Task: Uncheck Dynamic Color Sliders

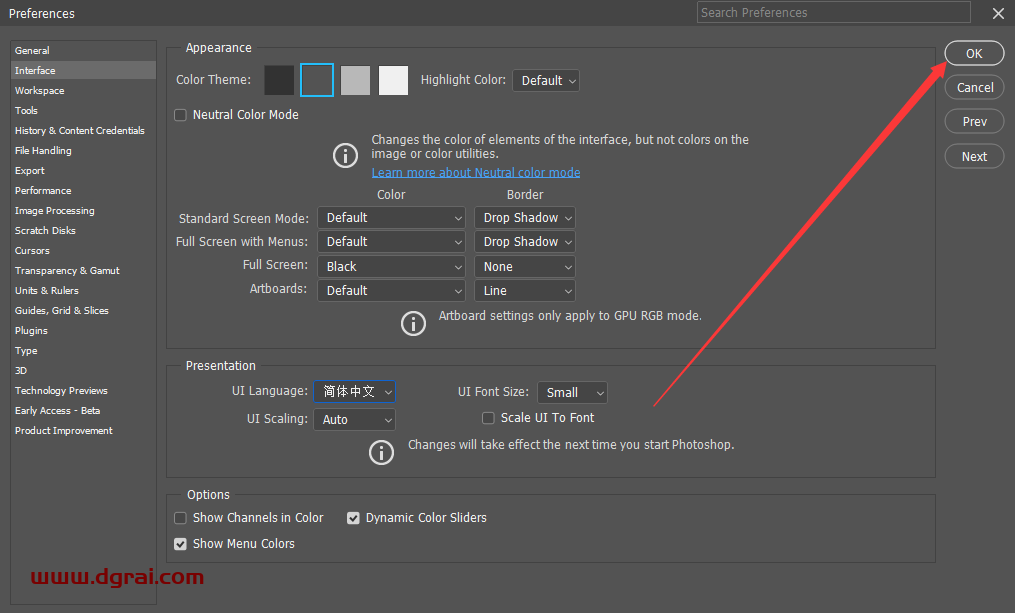Action: pos(353,518)
